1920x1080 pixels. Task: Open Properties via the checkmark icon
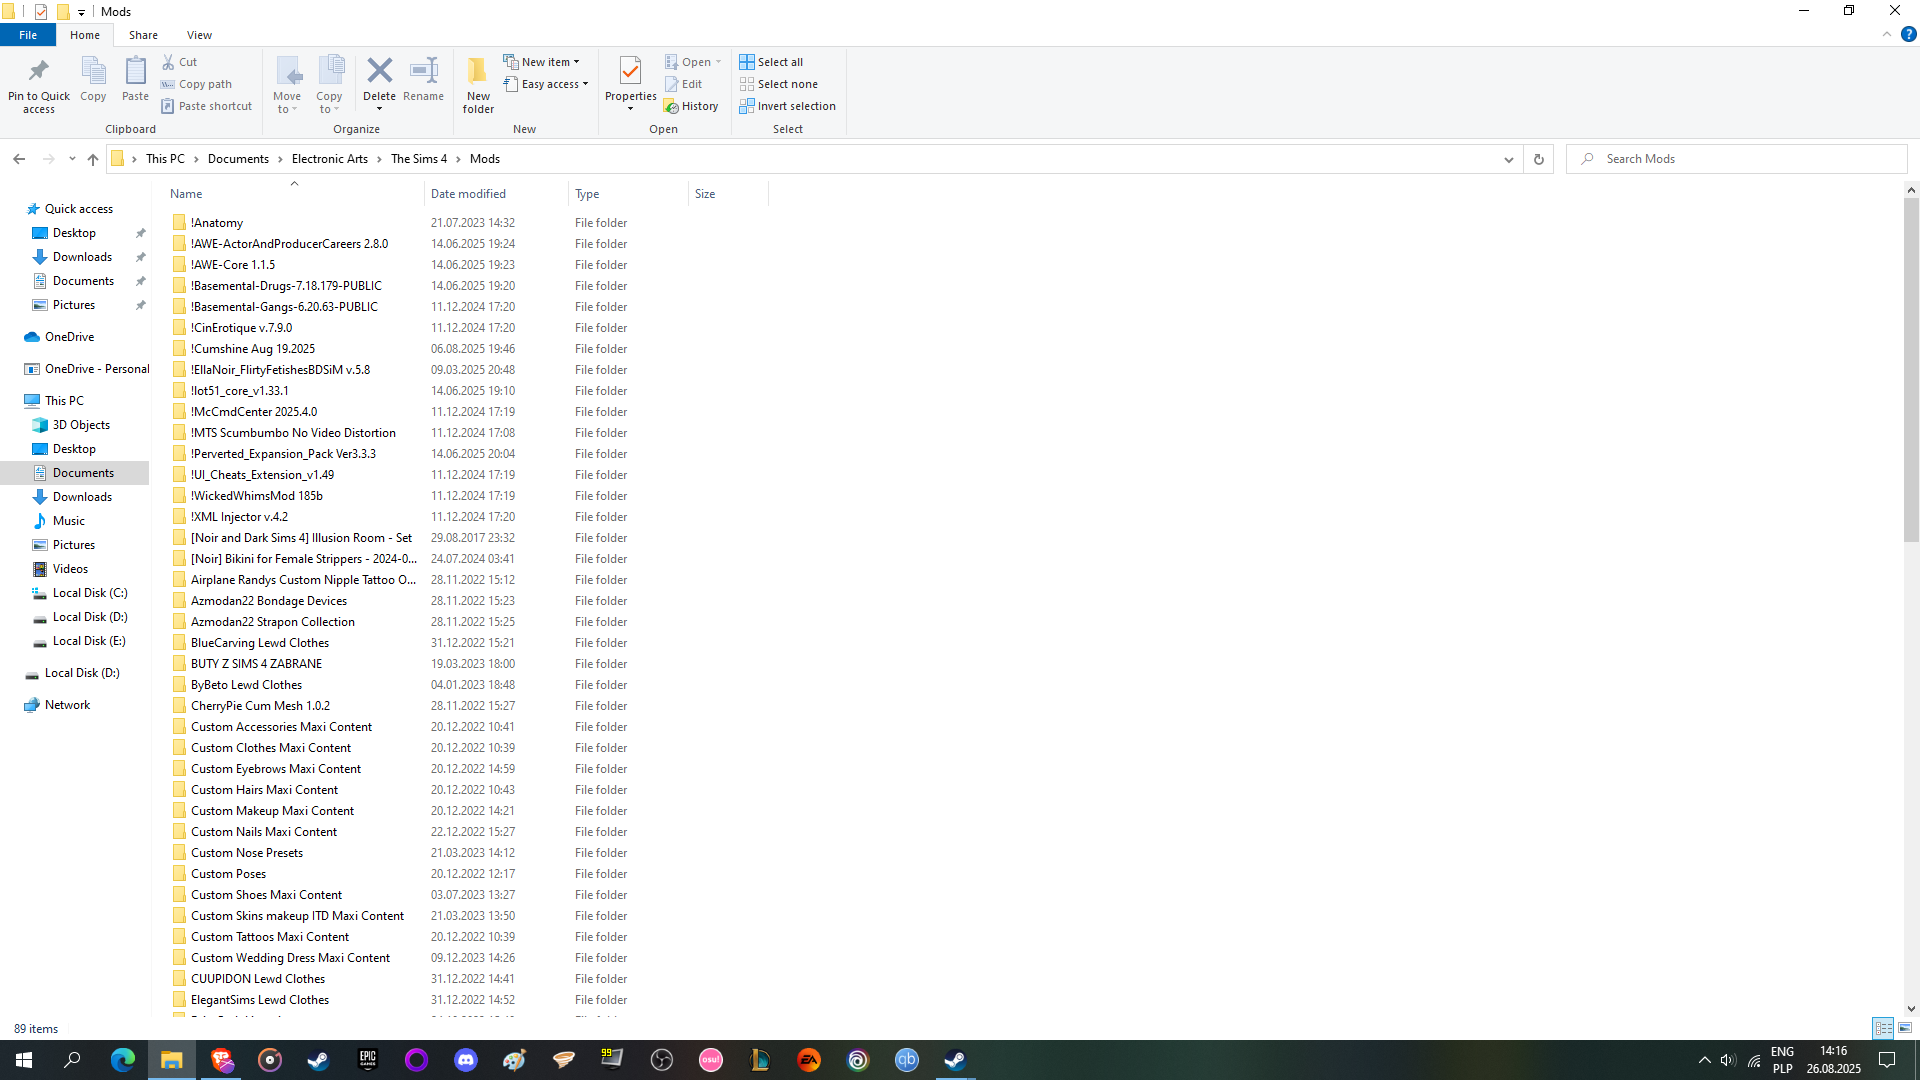[630, 73]
